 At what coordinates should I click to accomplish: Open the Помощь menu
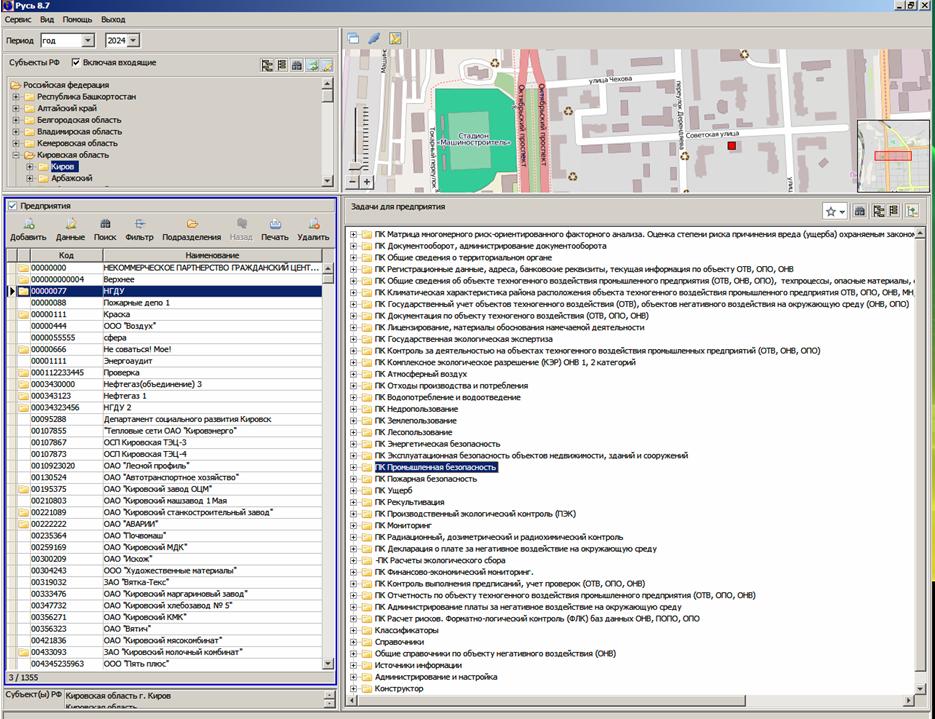click(x=76, y=19)
